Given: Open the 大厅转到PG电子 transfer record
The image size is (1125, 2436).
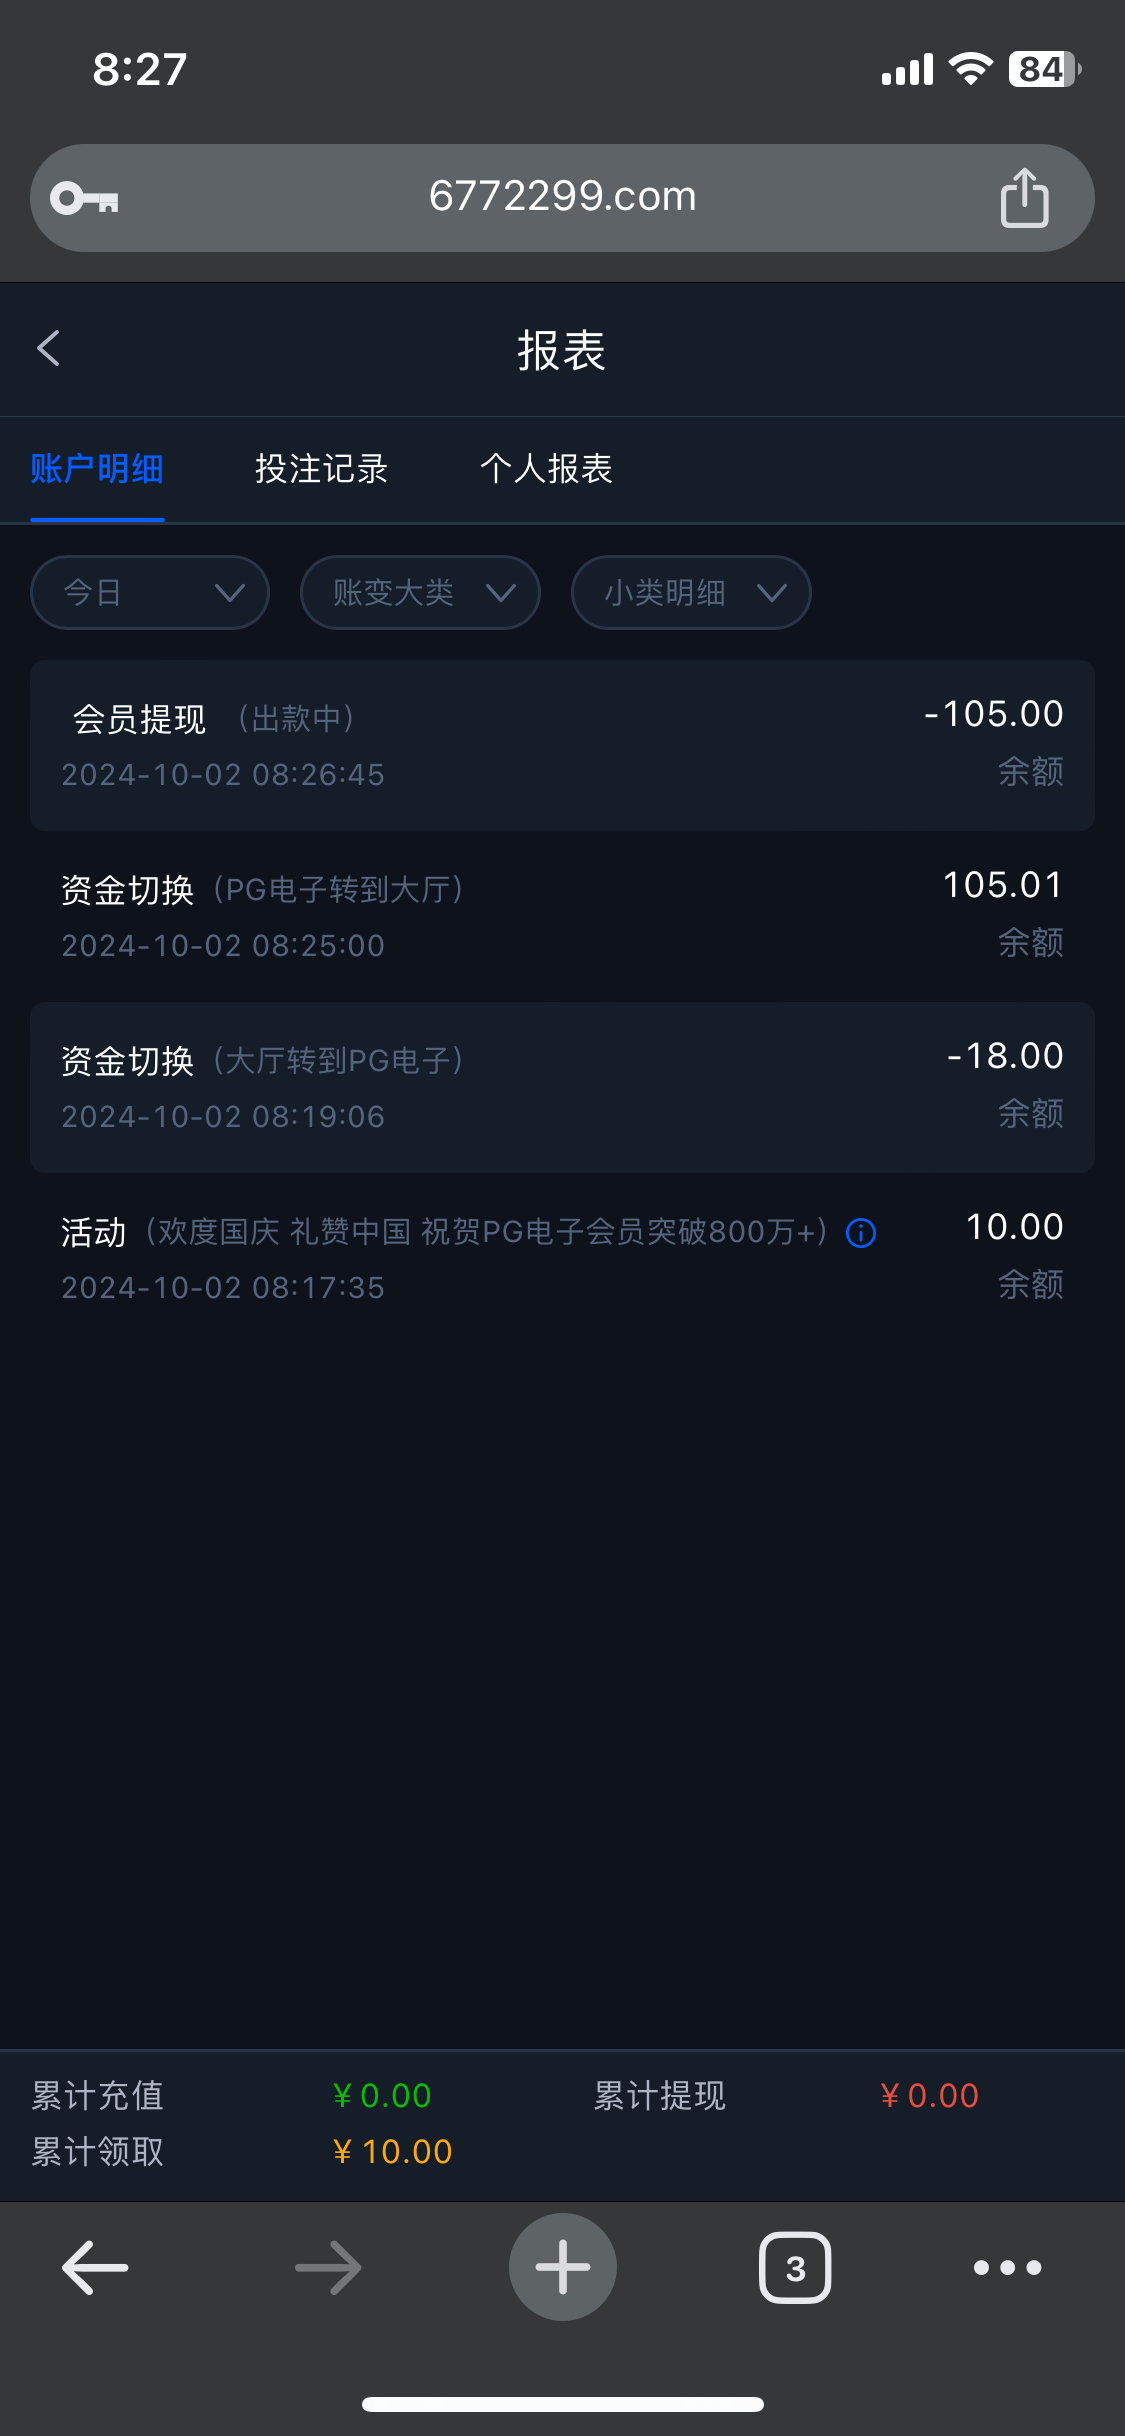Looking at the screenshot, I should tap(562, 1087).
